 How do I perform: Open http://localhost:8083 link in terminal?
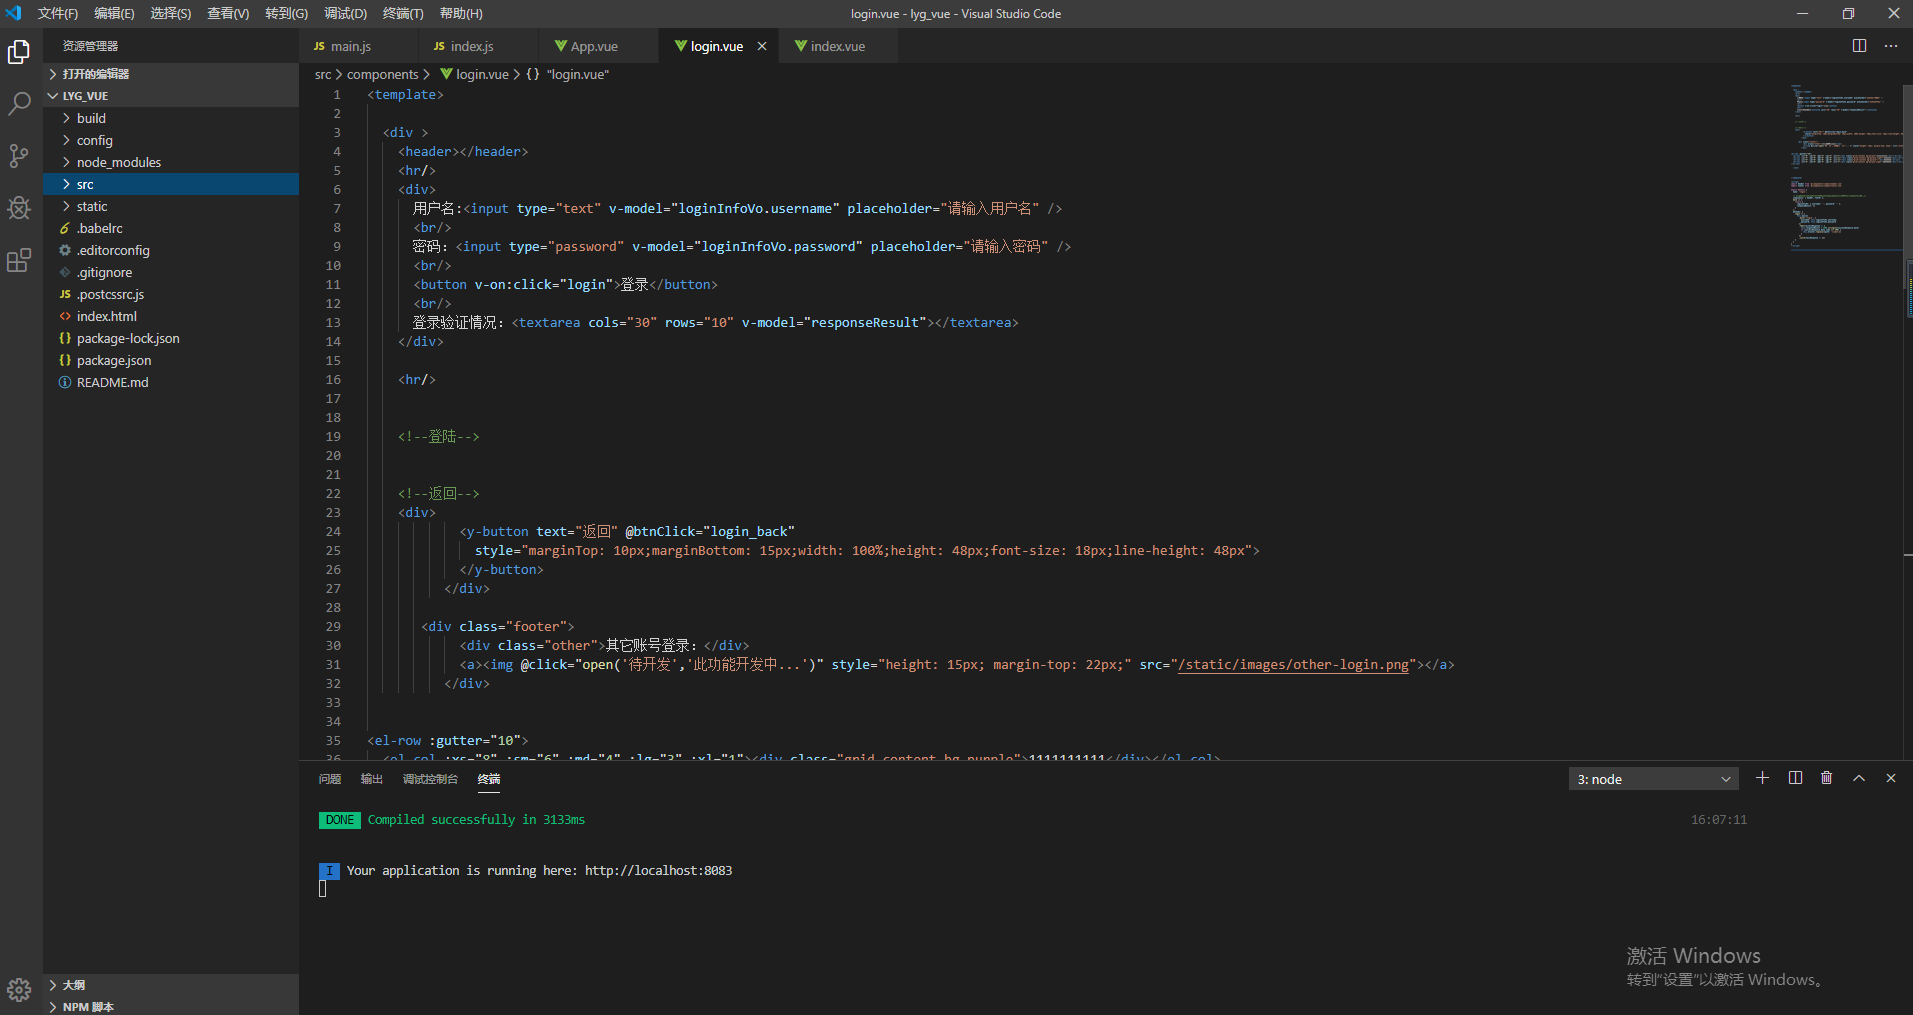pyautogui.click(x=659, y=870)
